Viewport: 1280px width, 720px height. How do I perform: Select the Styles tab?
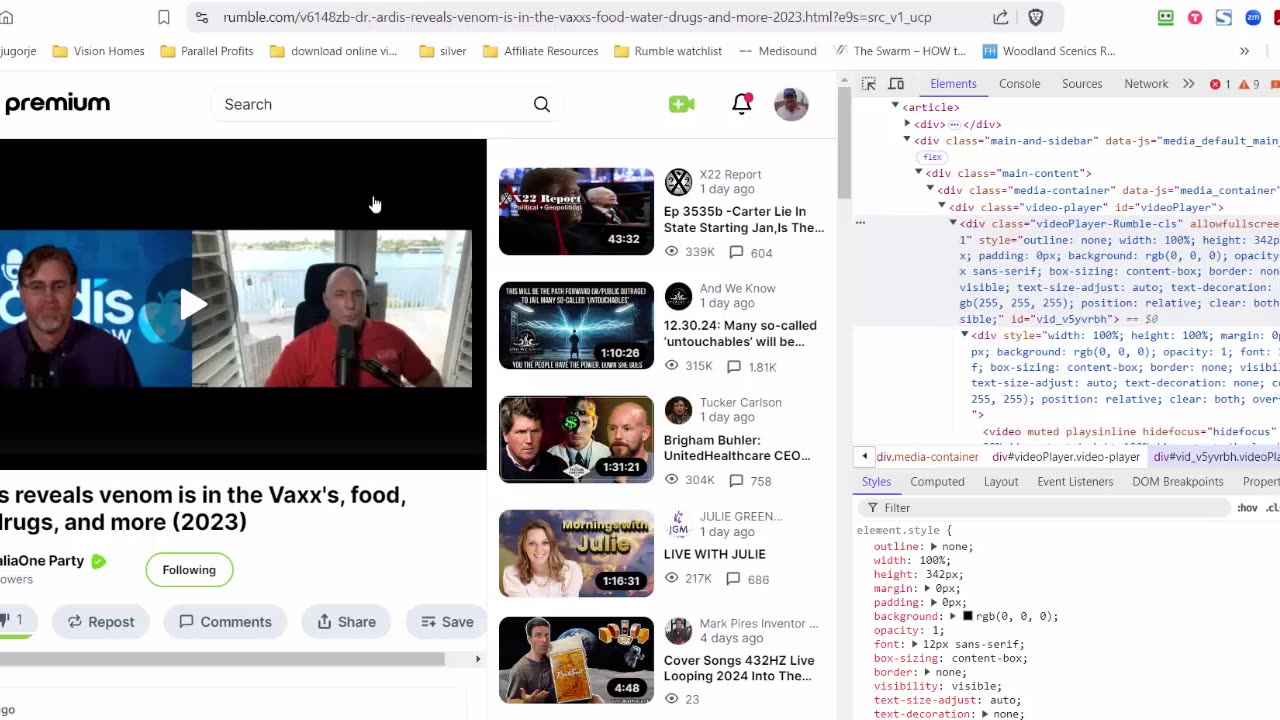(x=876, y=482)
